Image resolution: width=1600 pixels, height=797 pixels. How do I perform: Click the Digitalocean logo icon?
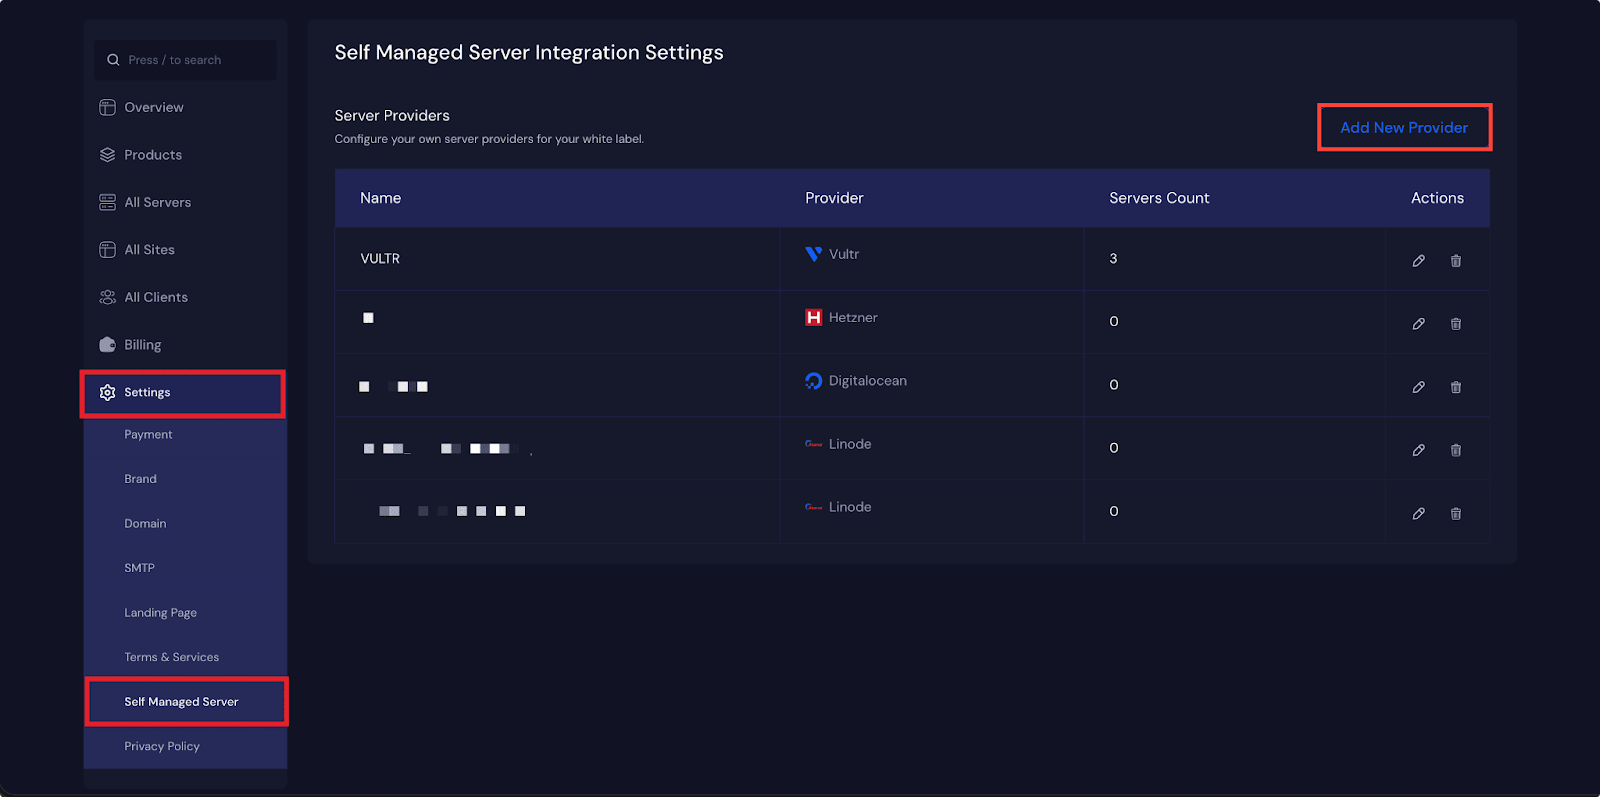(813, 381)
